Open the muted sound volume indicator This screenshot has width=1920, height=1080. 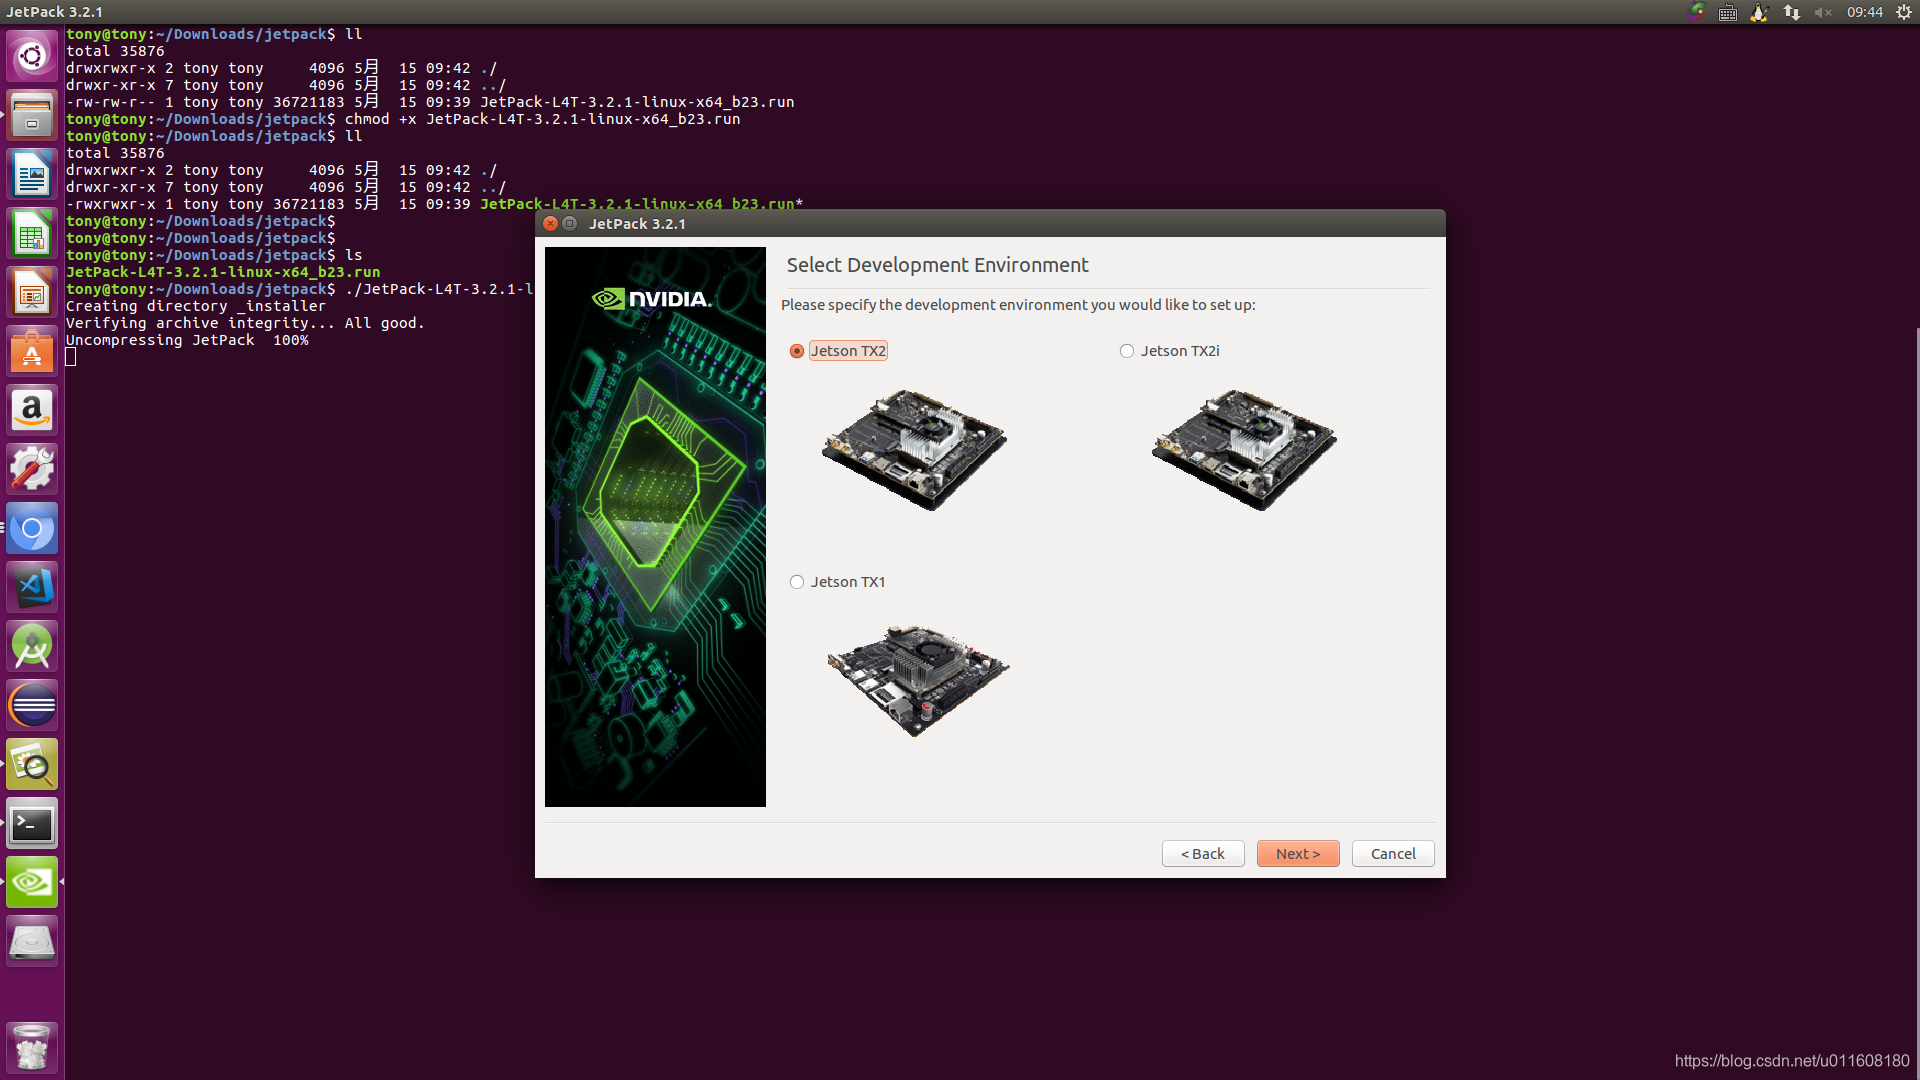point(1823,12)
